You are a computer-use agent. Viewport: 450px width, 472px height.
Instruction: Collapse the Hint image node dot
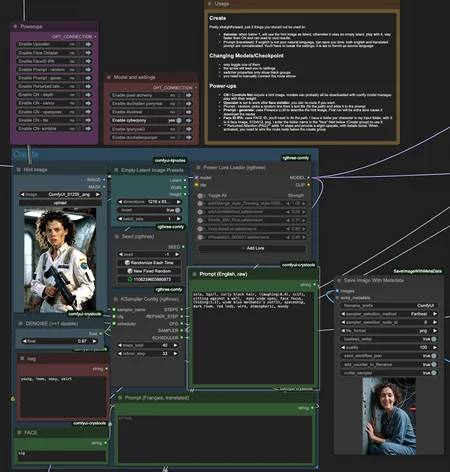click(18, 170)
